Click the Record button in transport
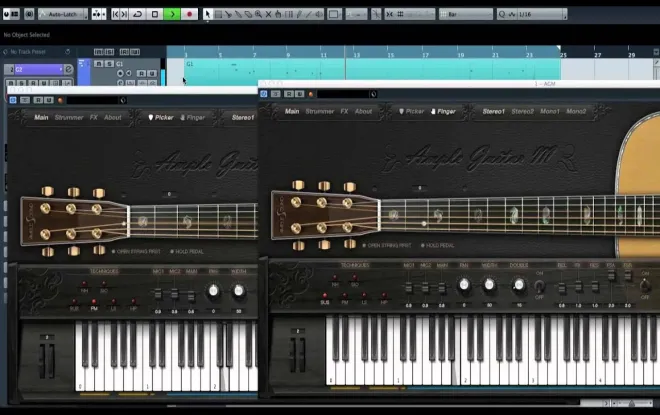This screenshot has height=415, width=660. tap(189, 14)
